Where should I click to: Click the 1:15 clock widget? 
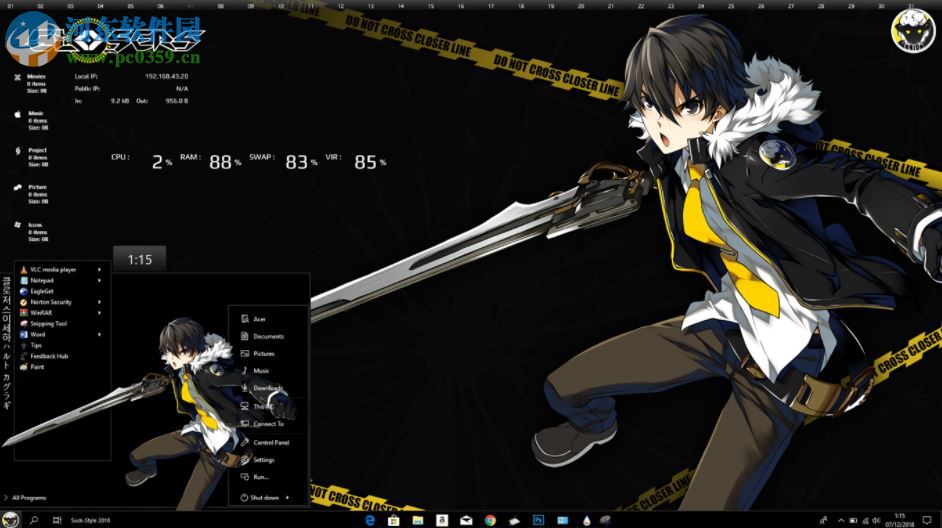pyautogui.click(x=139, y=259)
